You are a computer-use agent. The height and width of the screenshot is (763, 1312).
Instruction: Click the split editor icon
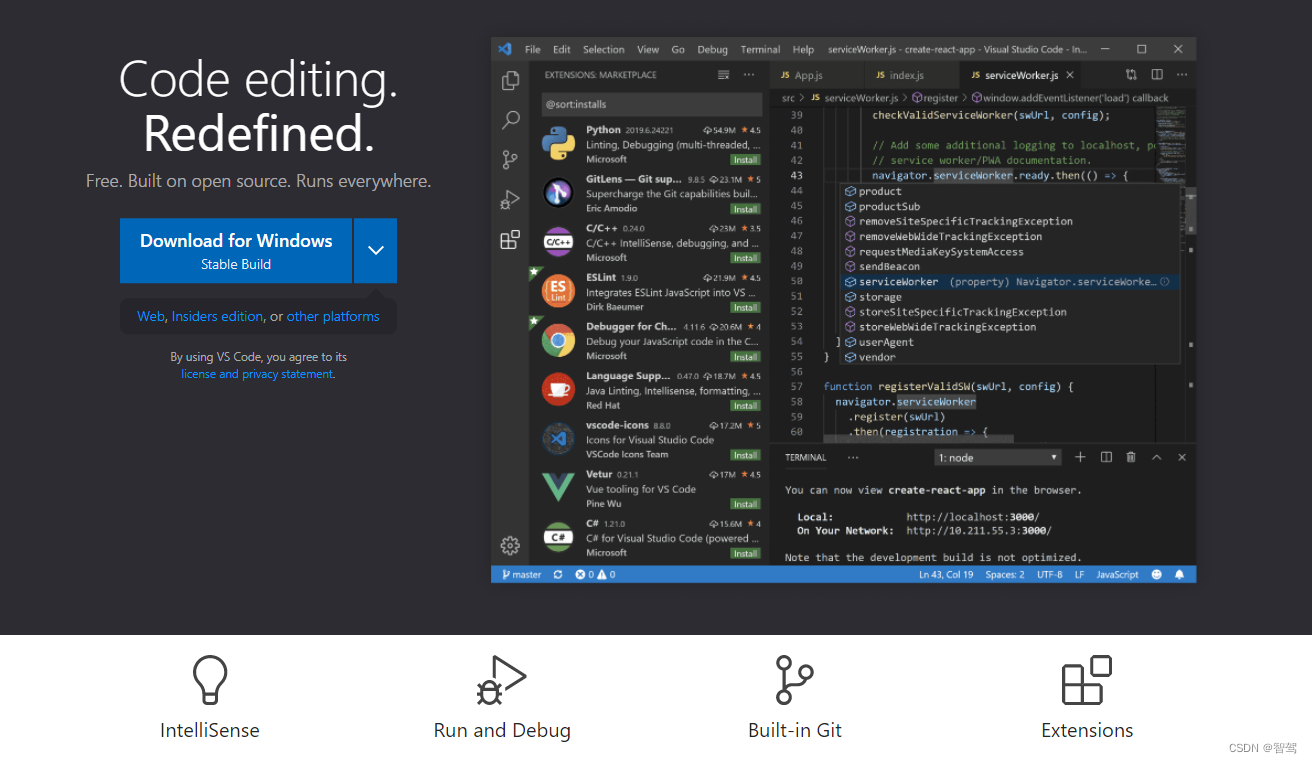pos(1157,75)
